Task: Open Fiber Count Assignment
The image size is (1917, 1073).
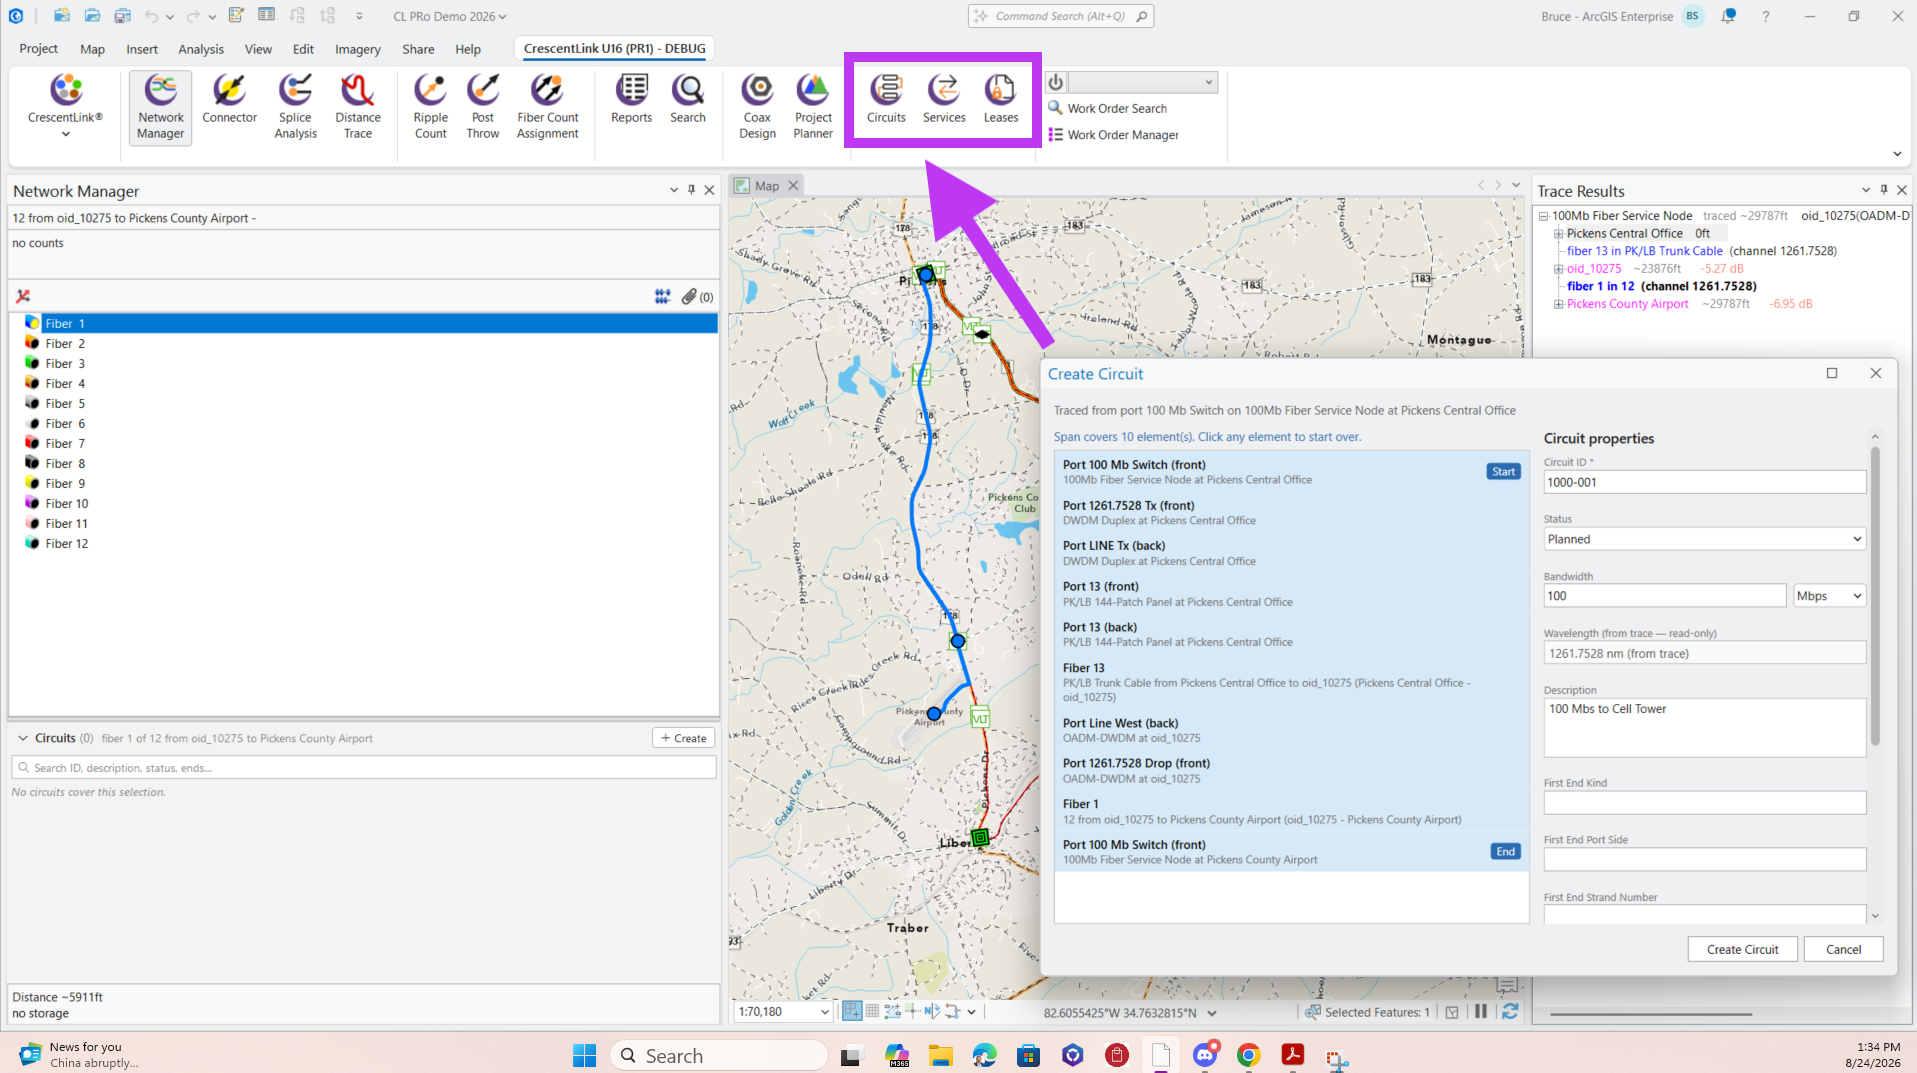Action: tap(548, 106)
